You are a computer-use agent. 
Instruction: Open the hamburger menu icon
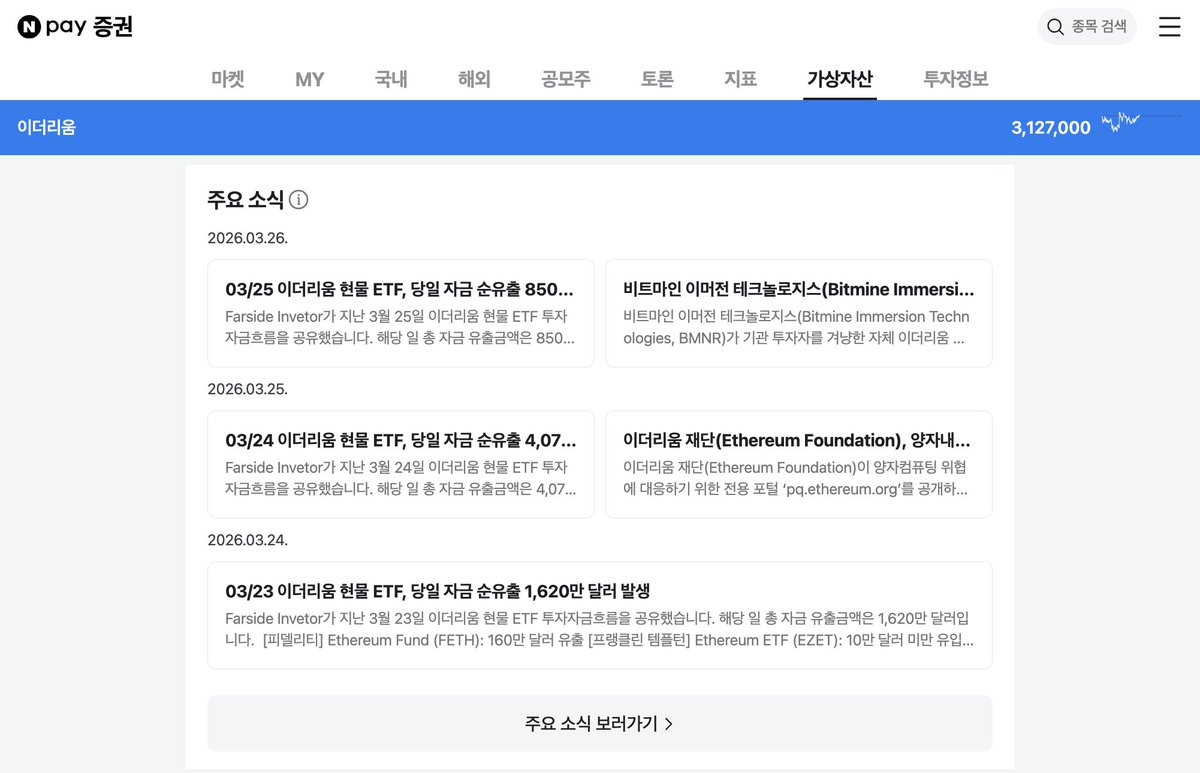pos(1169,27)
